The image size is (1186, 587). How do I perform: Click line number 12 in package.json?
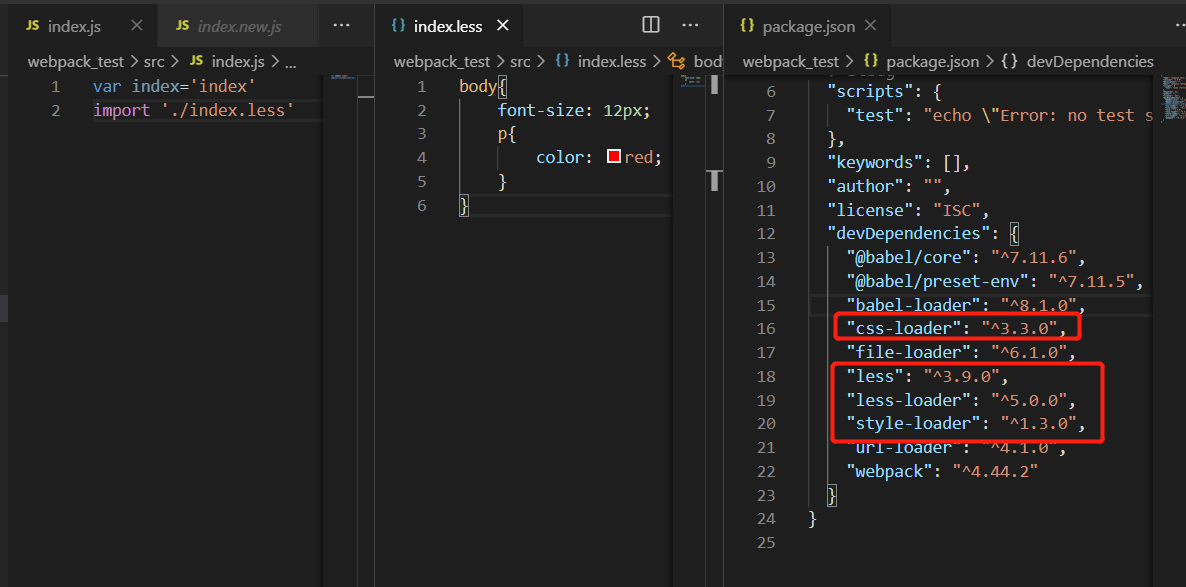pyautogui.click(x=766, y=233)
